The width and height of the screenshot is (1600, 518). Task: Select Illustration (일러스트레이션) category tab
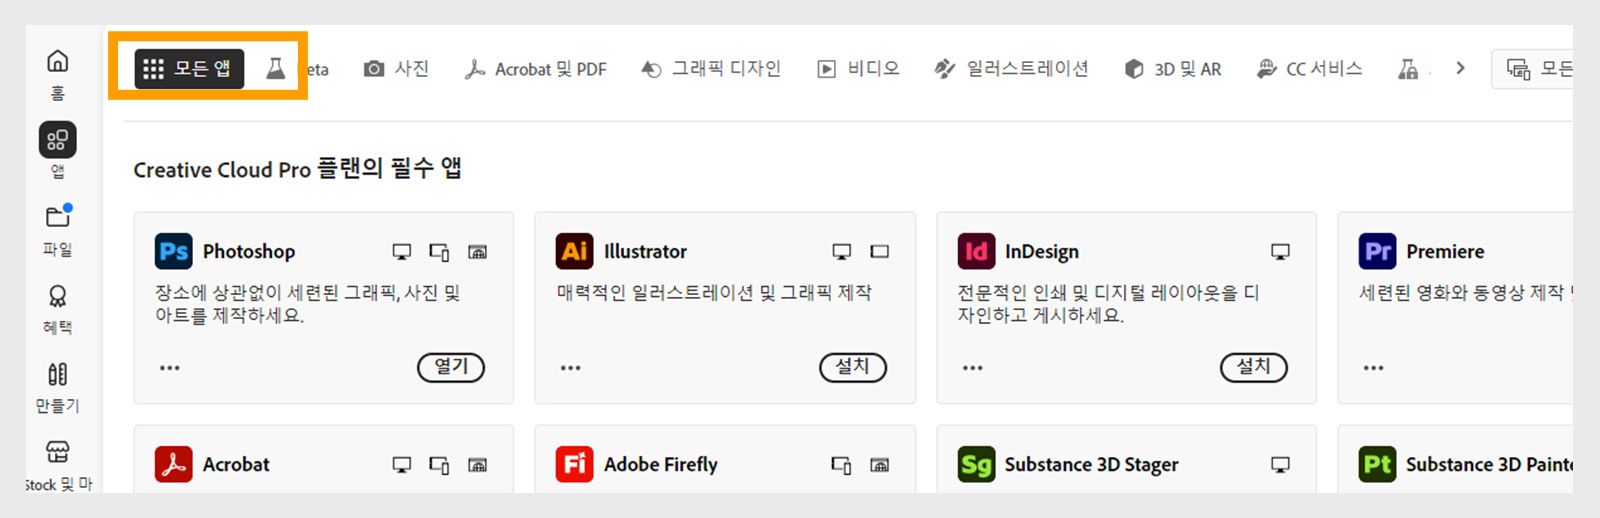(1011, 69)
